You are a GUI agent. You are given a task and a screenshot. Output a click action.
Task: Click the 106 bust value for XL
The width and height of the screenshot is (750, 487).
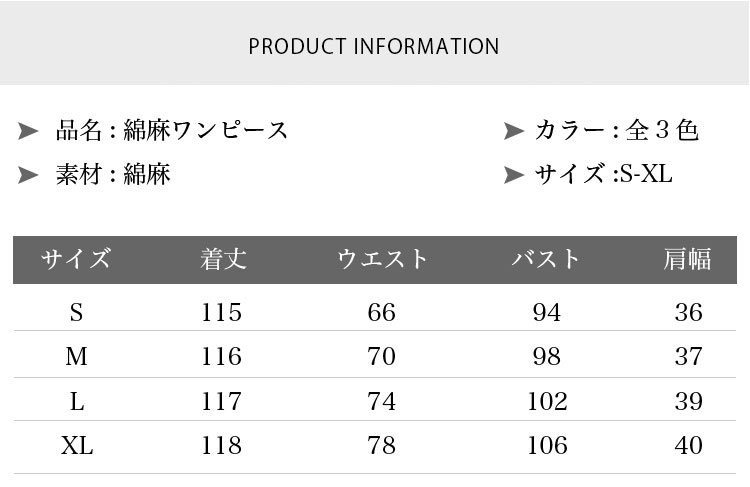(547, 445)
